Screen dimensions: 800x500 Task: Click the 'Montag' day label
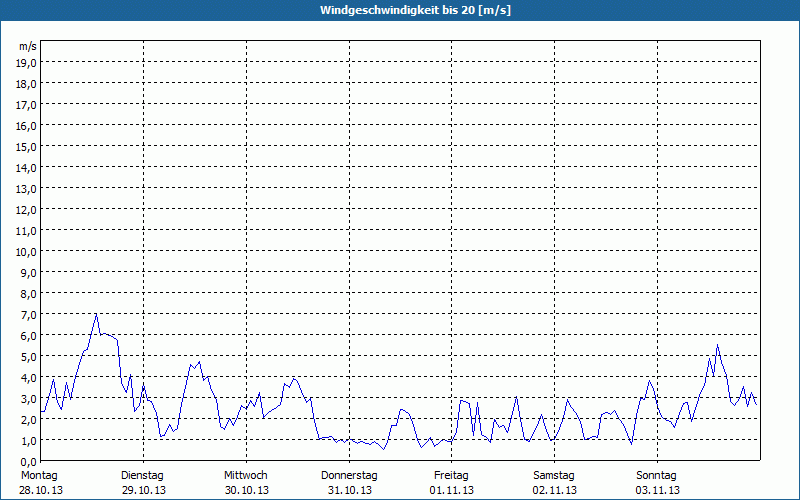coord(39,476)
